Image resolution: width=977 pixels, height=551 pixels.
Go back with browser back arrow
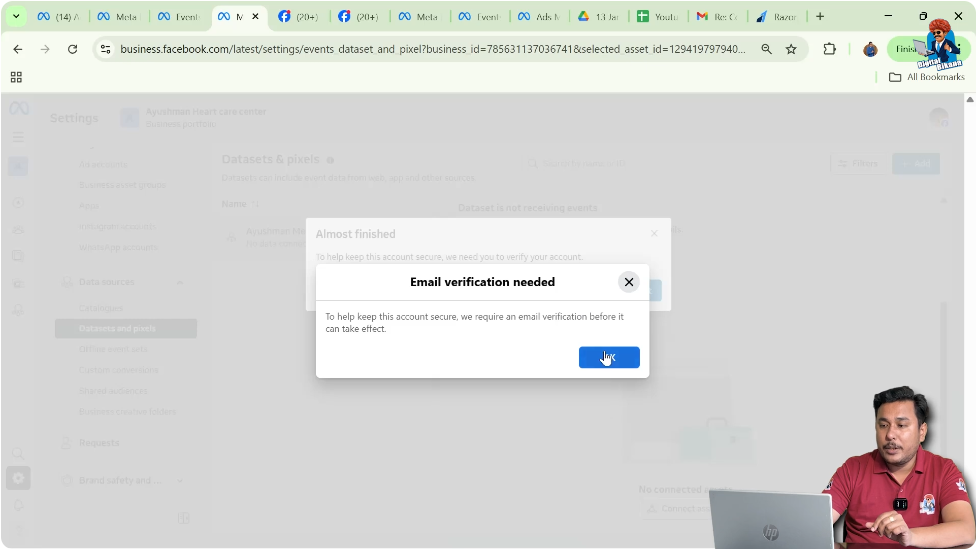pyautogui.click(x=17, y=49)
